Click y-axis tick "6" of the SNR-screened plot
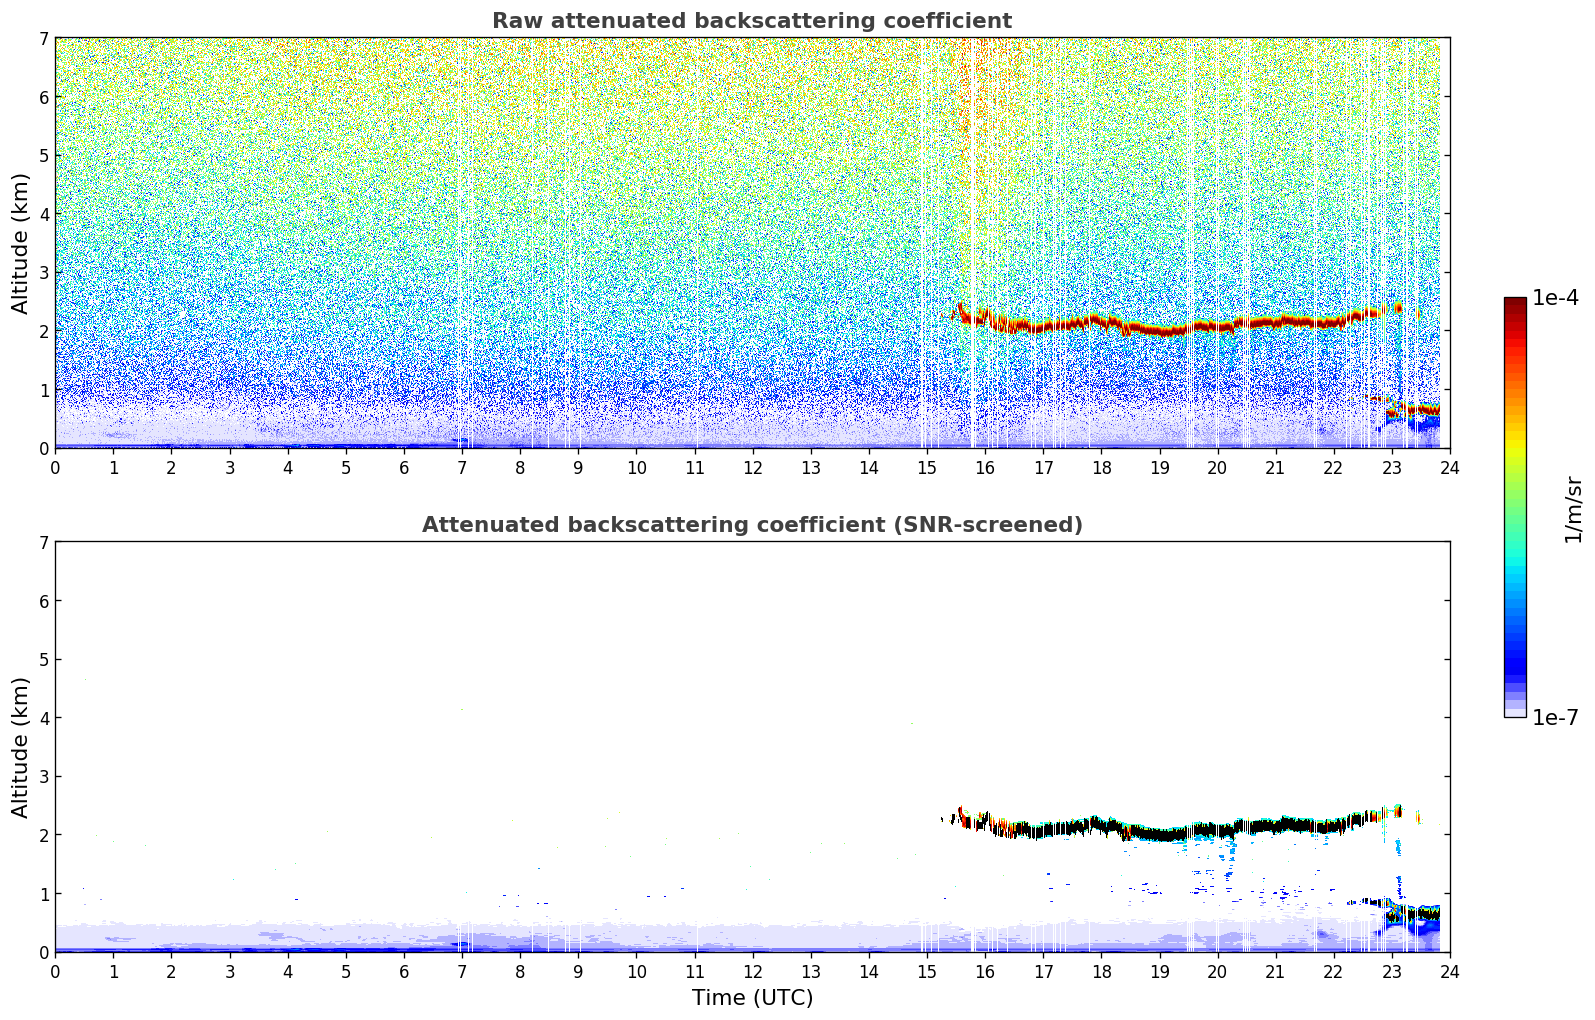 (44, 601)
